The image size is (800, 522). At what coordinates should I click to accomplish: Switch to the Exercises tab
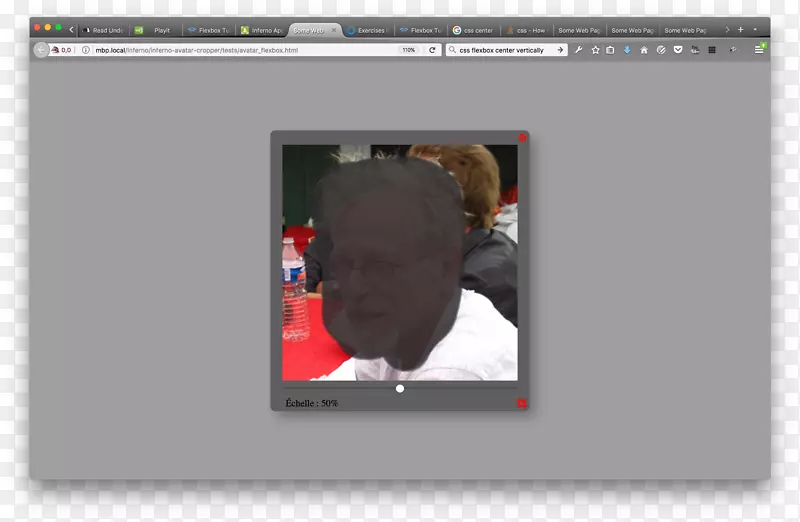367,30
